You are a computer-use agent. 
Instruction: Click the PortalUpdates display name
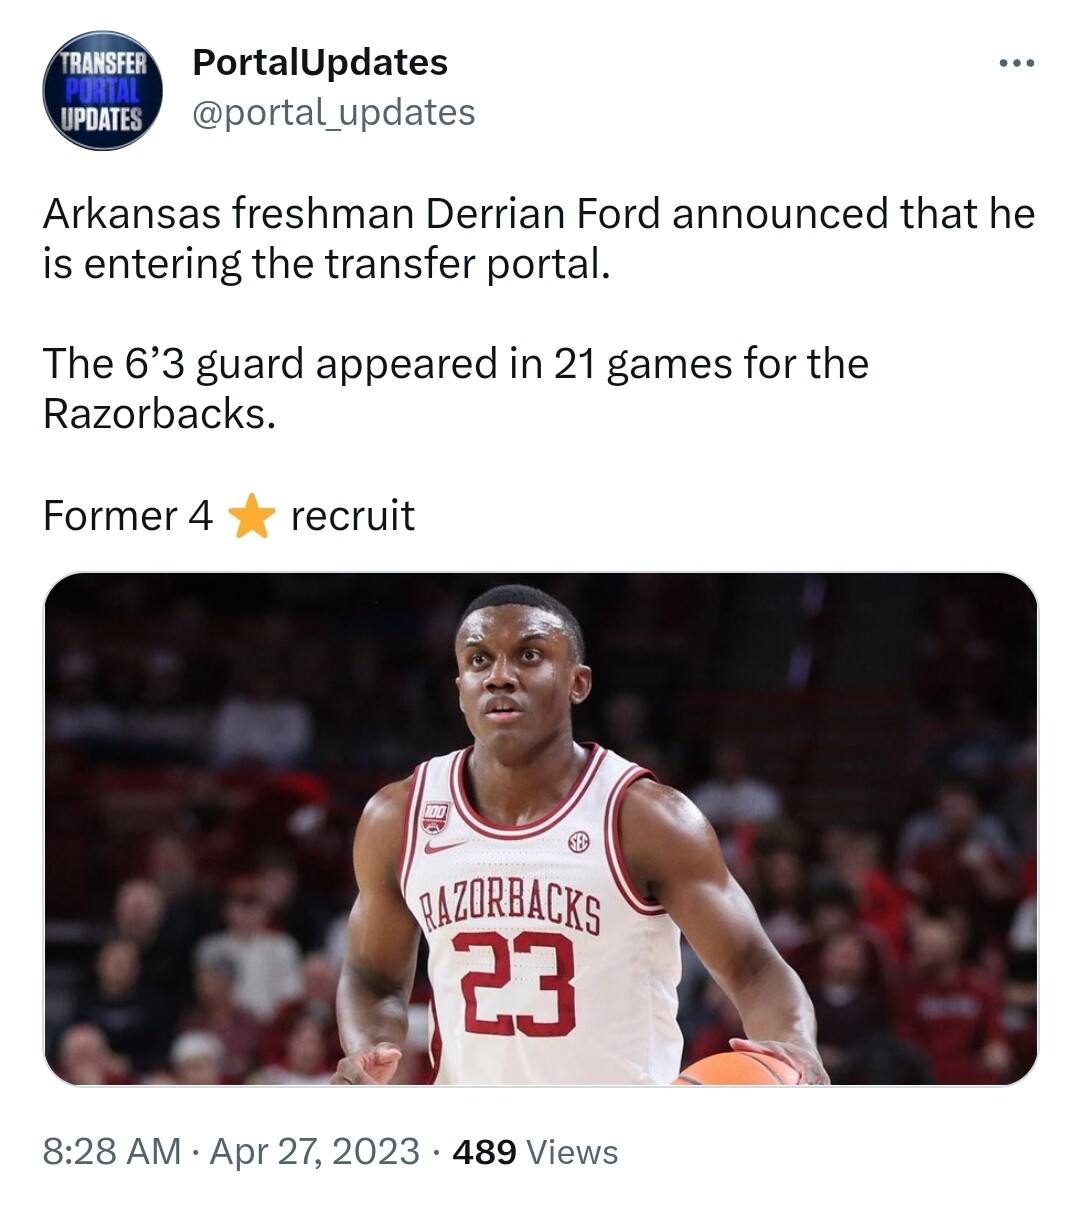coord(319,62)
